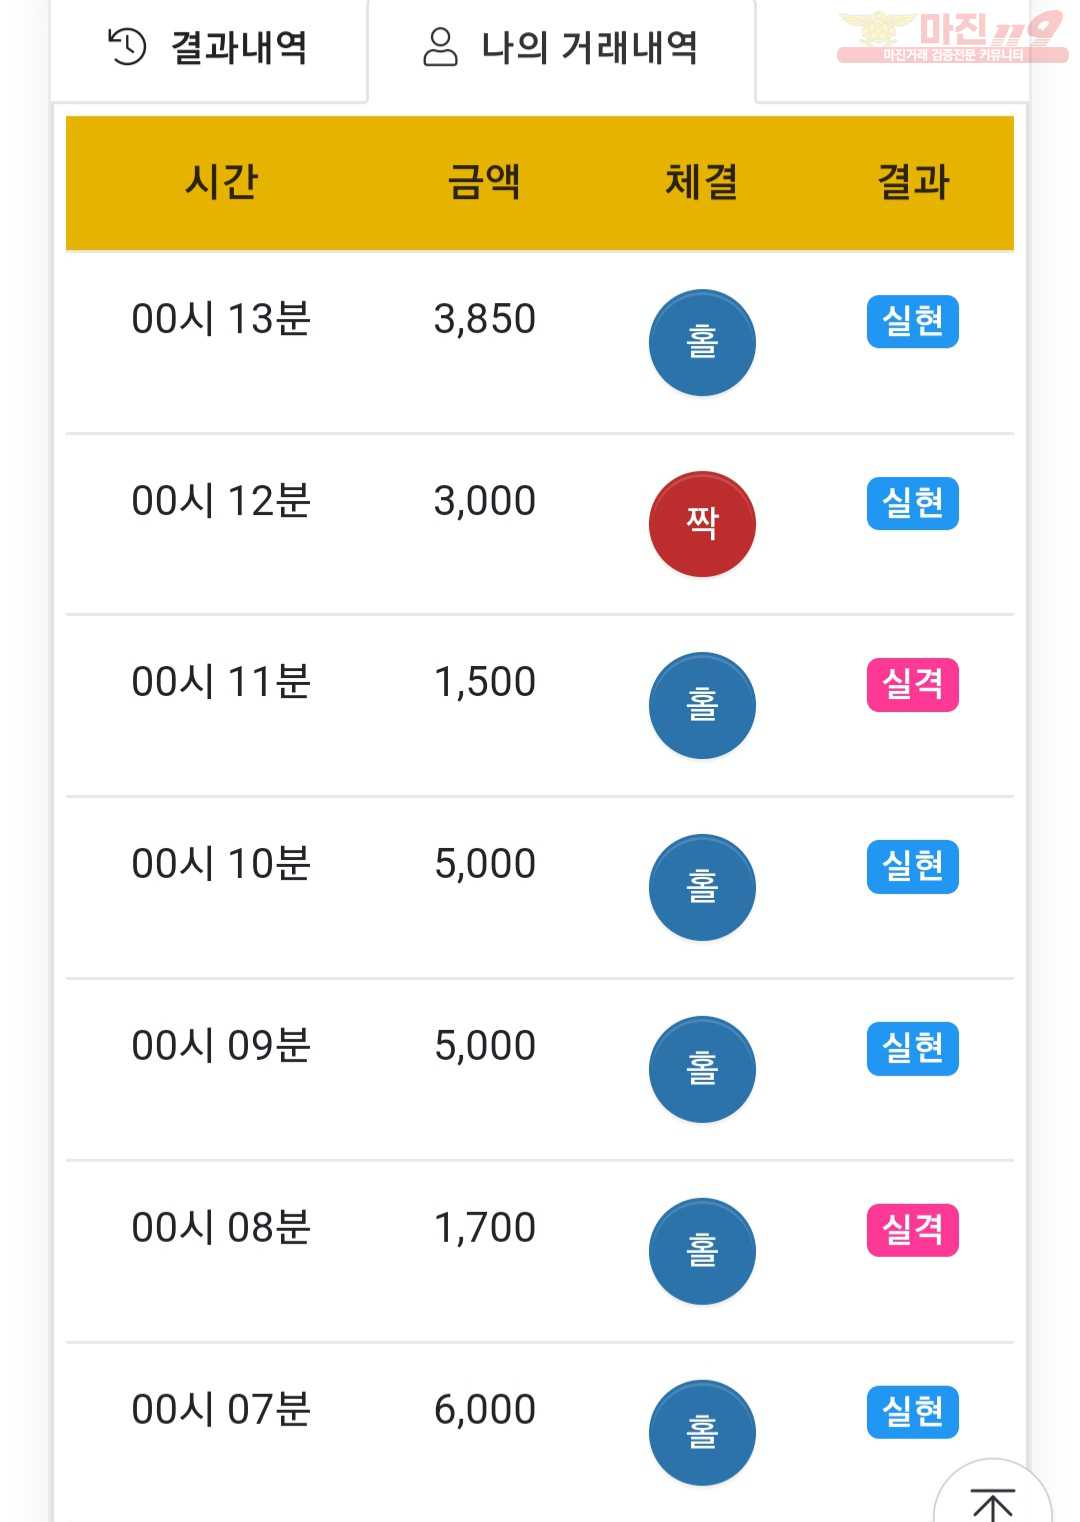Click the 시간 column header
This screenshot has height=1522, width=1080.
click(221, 182)
